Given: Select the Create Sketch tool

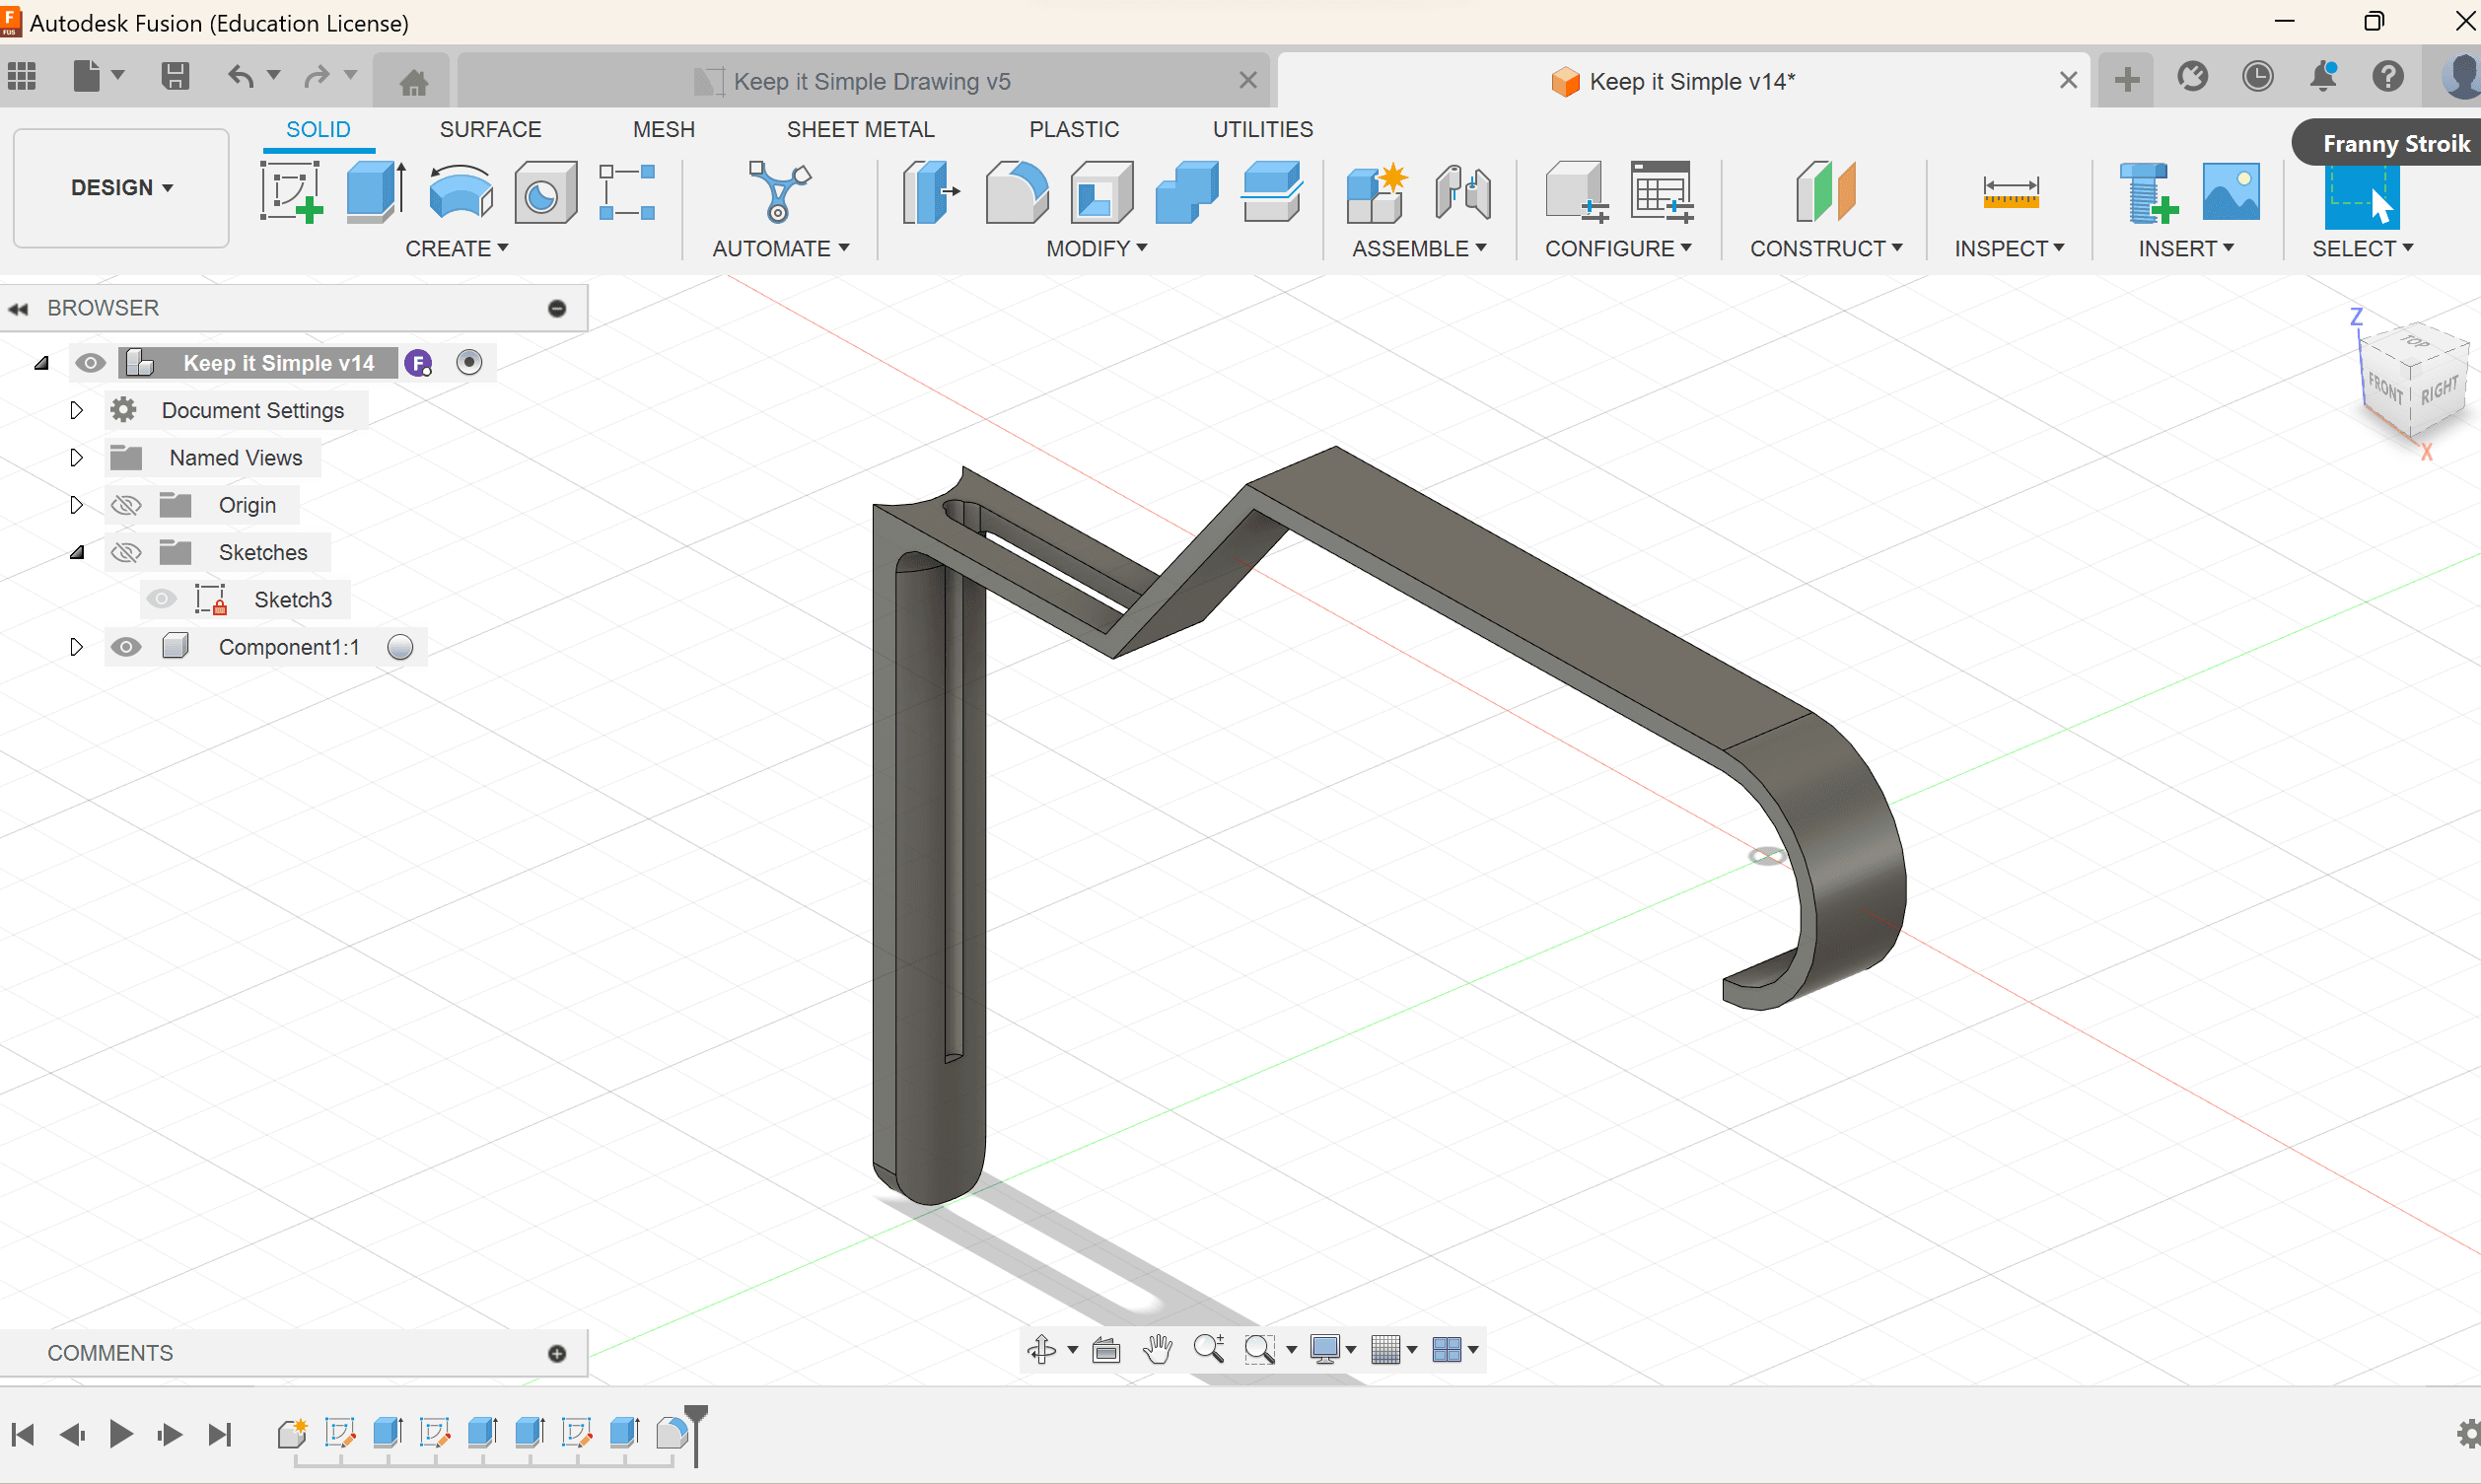Looking at the screenshot, I should (x=291, y=192).
